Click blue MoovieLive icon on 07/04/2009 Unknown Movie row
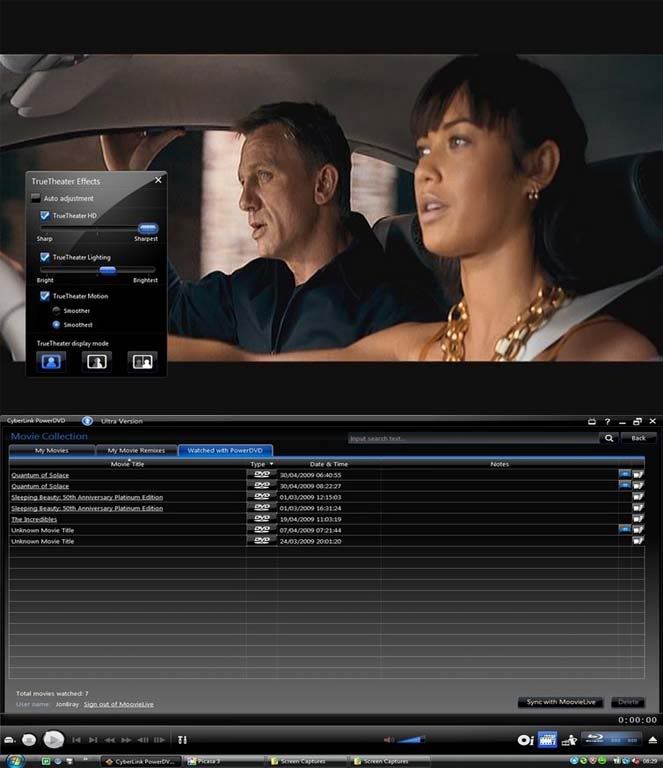The height and width of the screenshot is (768, 663). tap(624, 529)
